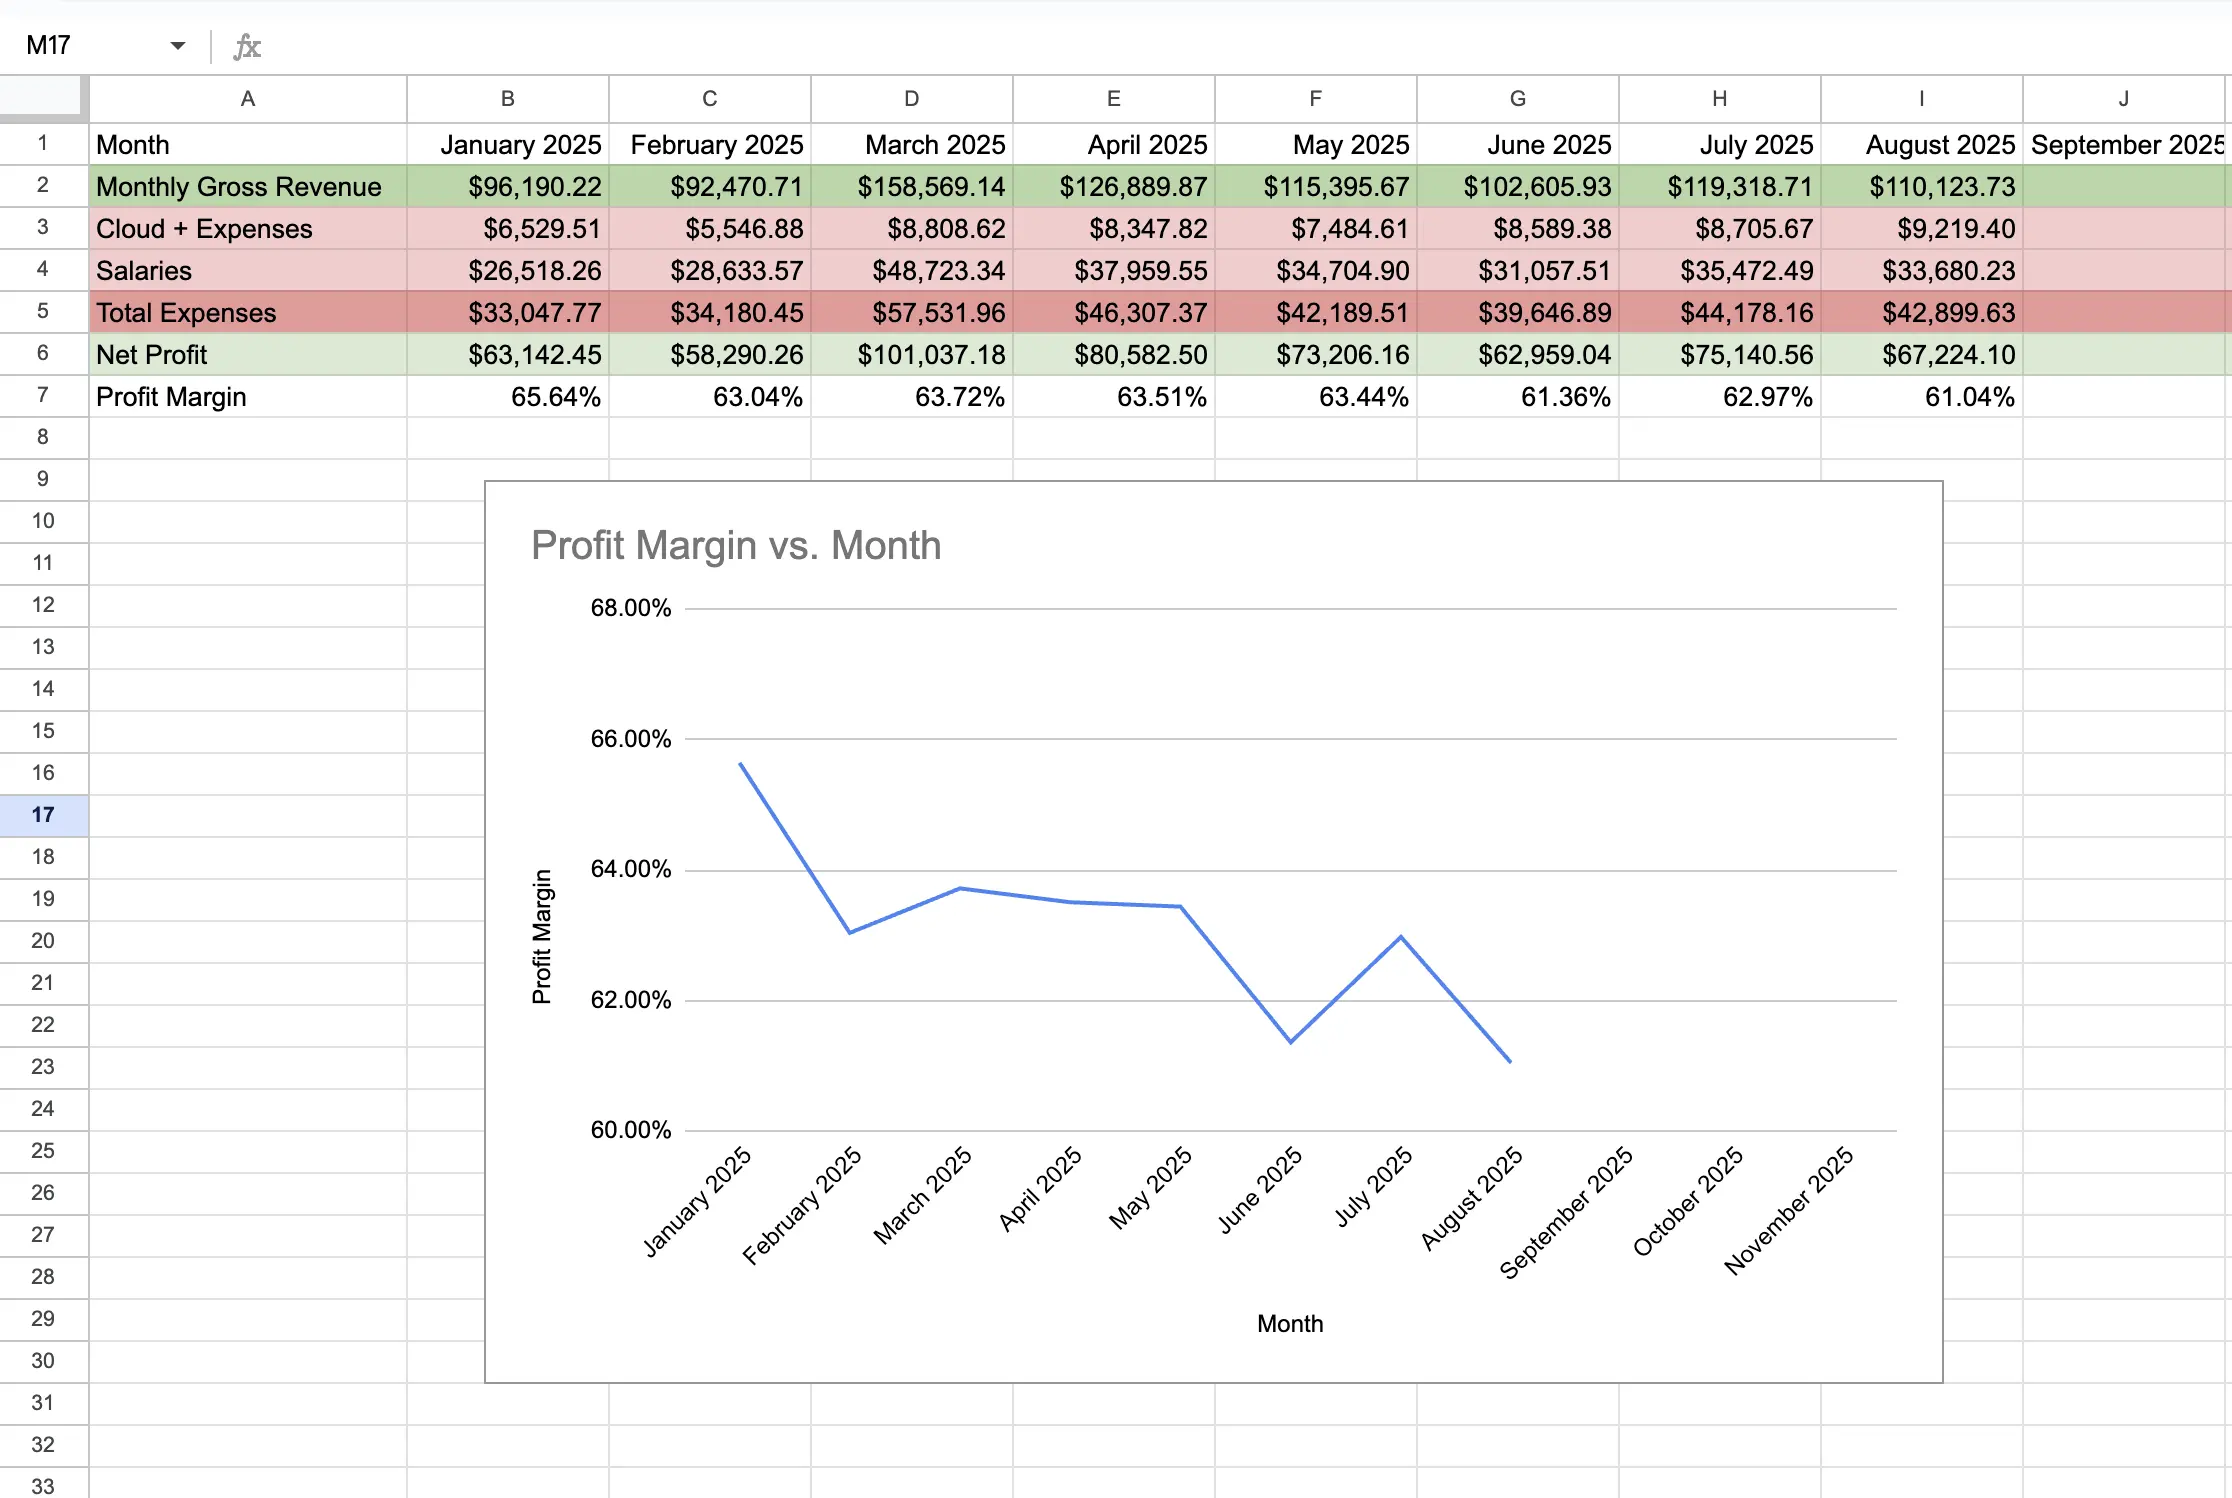Select the August 2025 Net Profit cell
The width and height of the screenshot is (2232, 1498).
tap(1921, 355)
